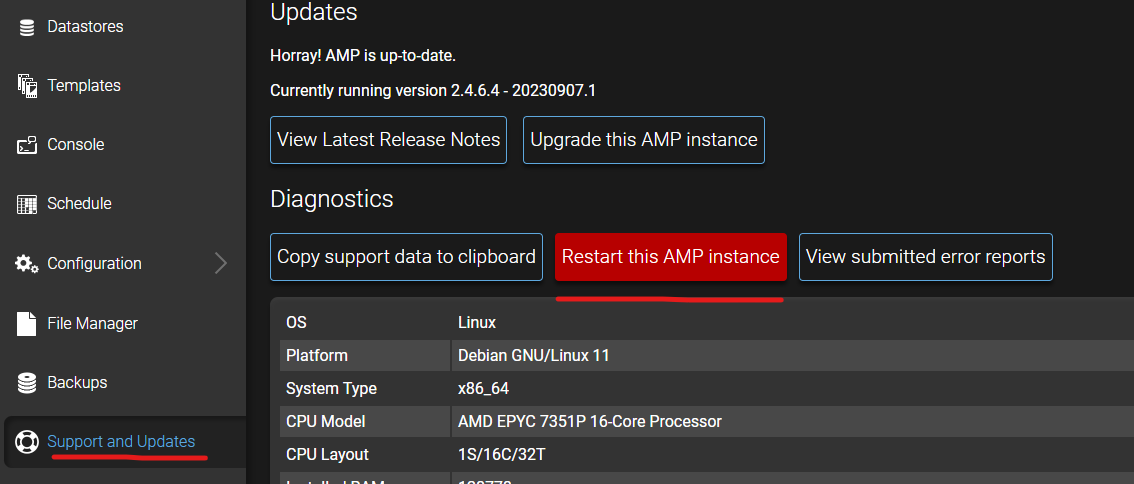
Task: Click the Schedule grid icon
Action: pos(27,204)
